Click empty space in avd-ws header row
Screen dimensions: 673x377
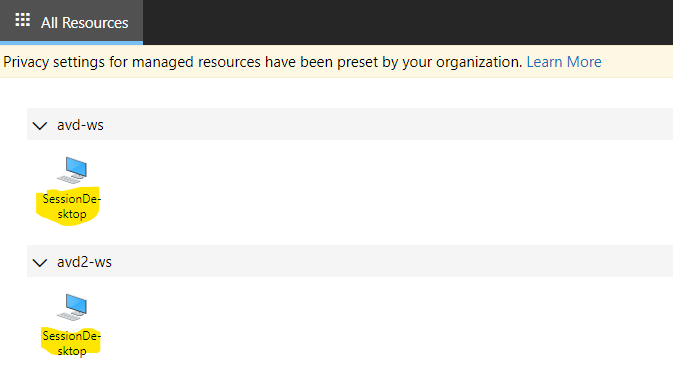pos(386,125)
